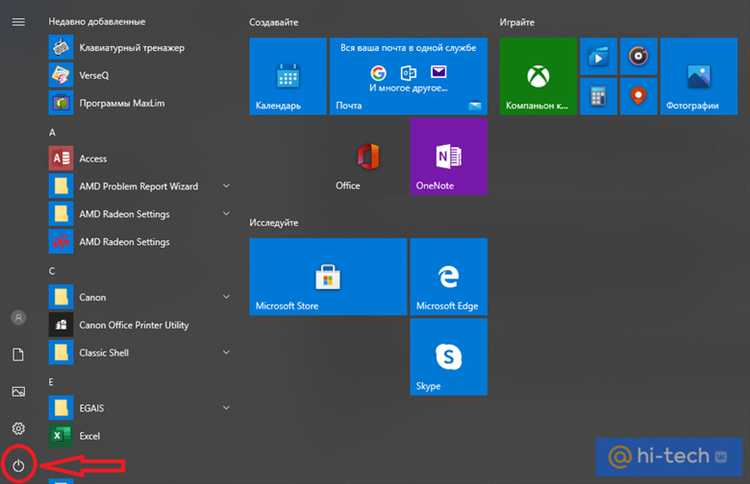
Task: Open the Календарь tile
Action: (x=288, y=76)
